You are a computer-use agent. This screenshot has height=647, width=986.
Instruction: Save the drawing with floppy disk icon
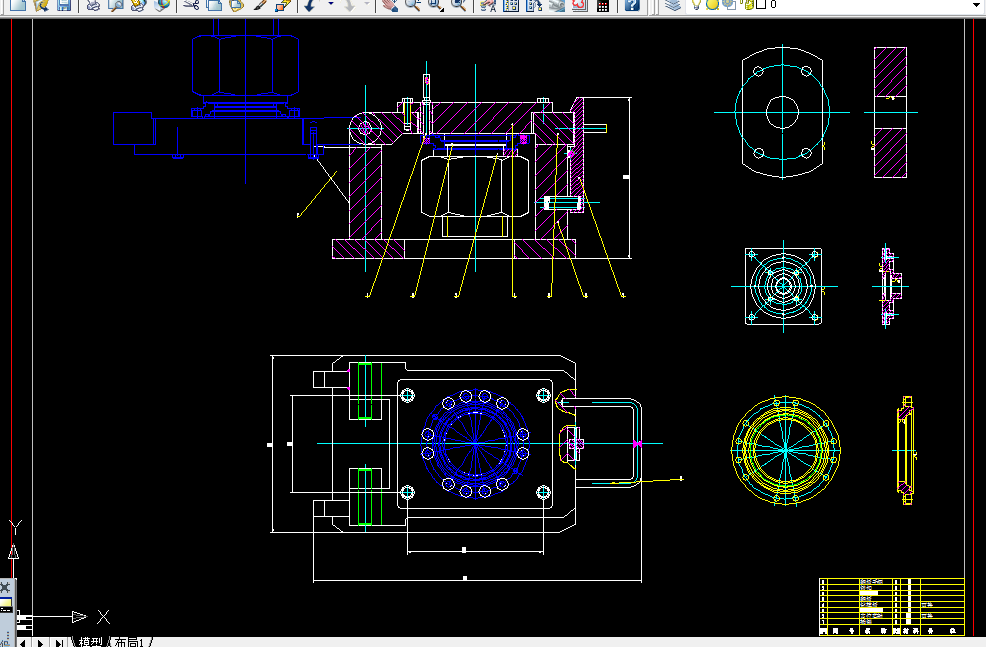pyautogui.click(x=64, y=5)
